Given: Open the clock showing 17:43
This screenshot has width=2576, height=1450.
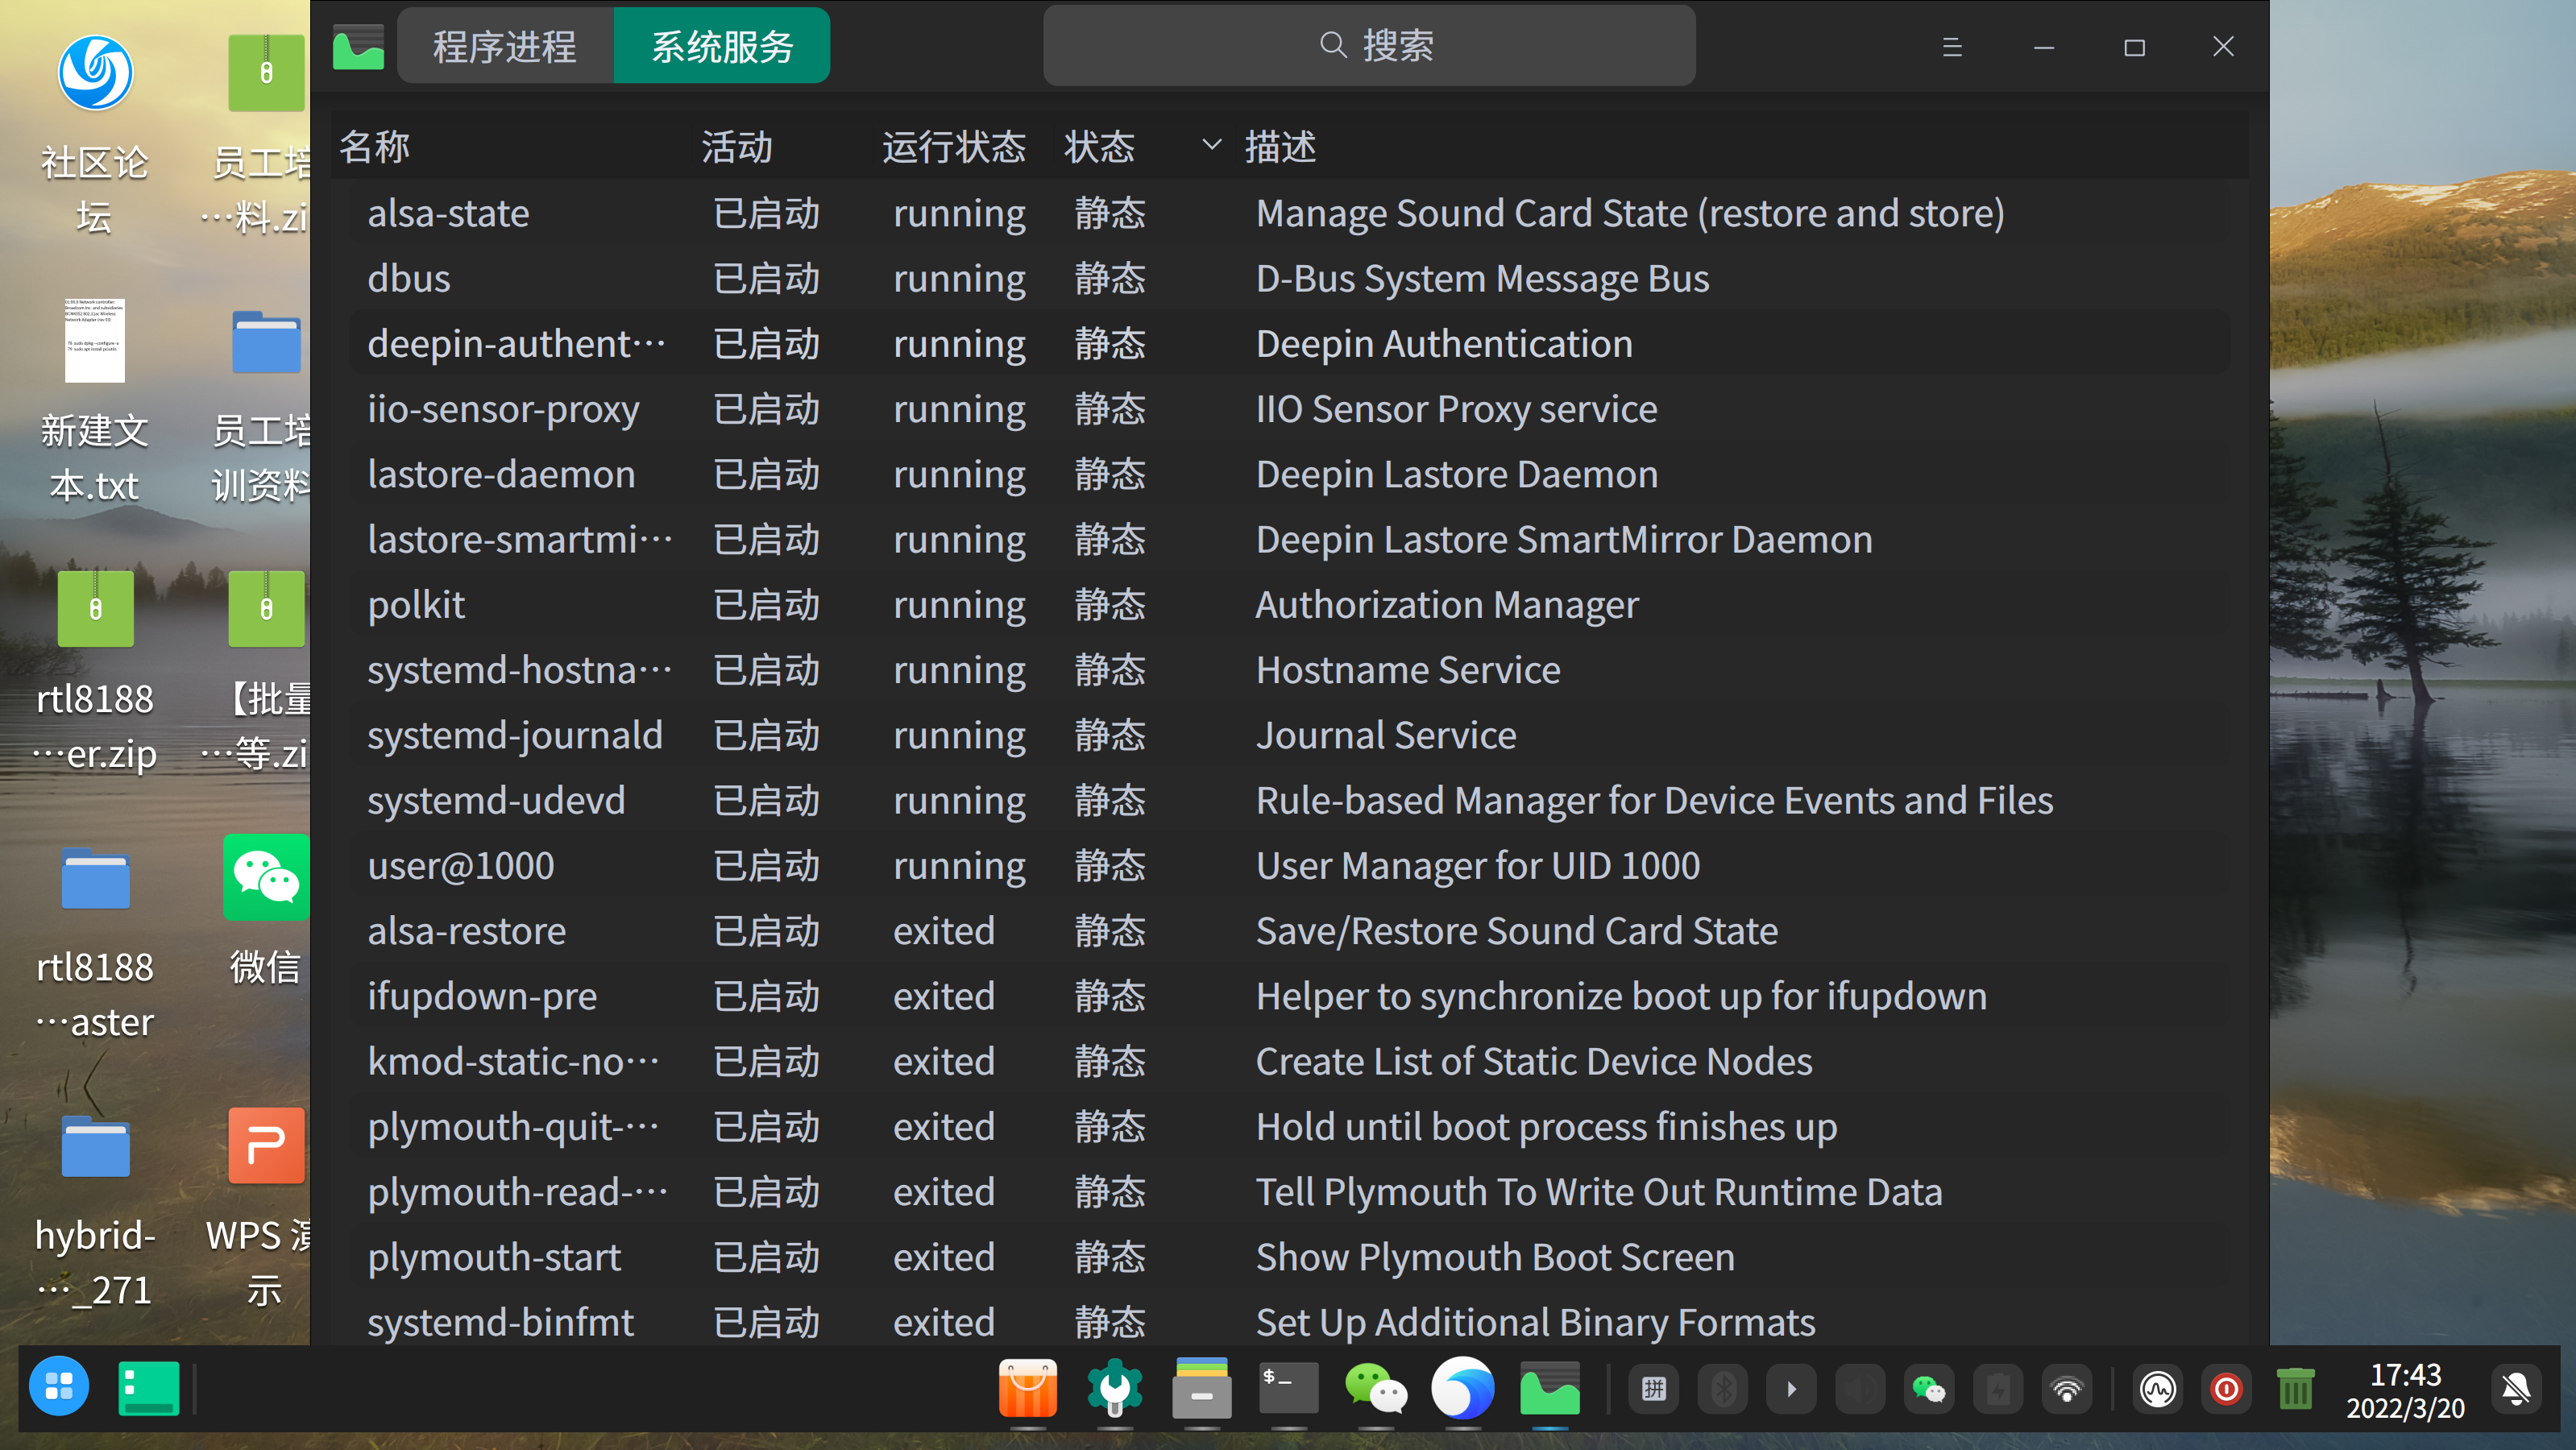Looking at the screenshot, I should coord(2405,1390).
